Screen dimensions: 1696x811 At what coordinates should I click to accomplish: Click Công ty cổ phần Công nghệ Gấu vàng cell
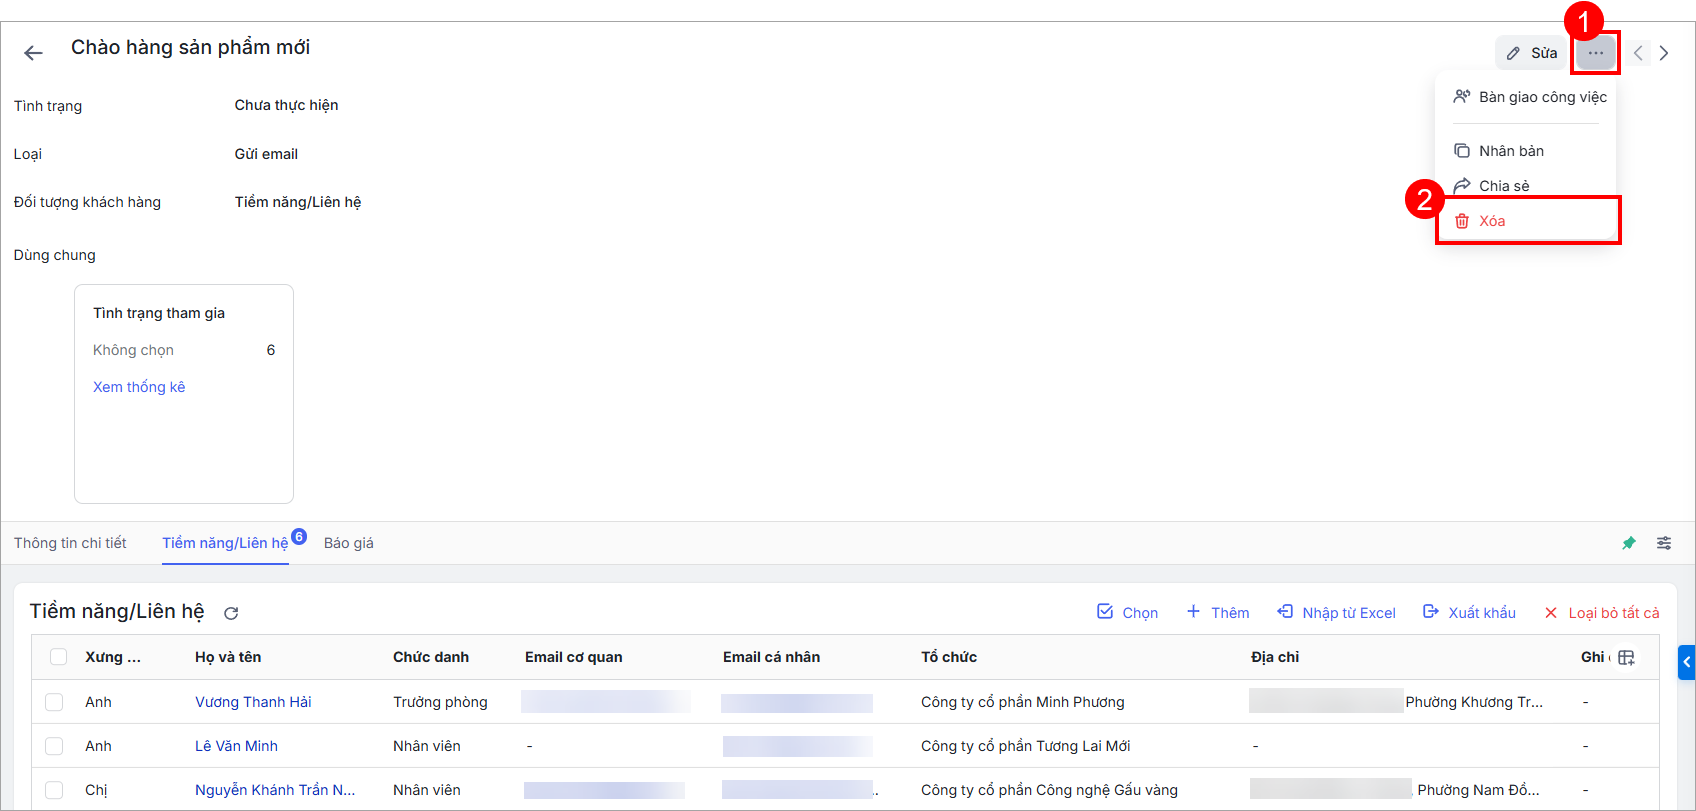(x=1049, y=790)
